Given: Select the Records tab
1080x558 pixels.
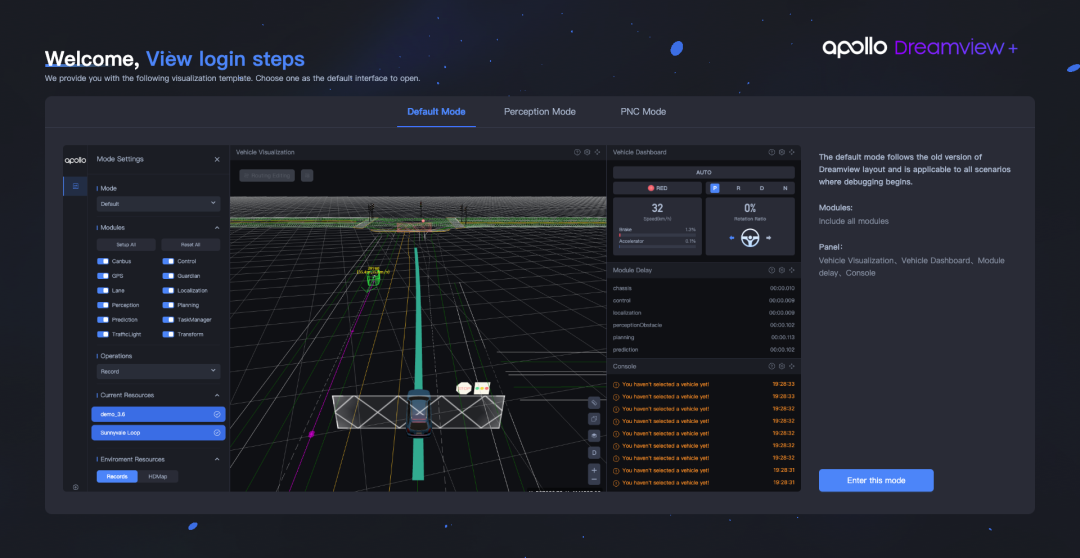Looking at the screenshot, I should point(117,476).
